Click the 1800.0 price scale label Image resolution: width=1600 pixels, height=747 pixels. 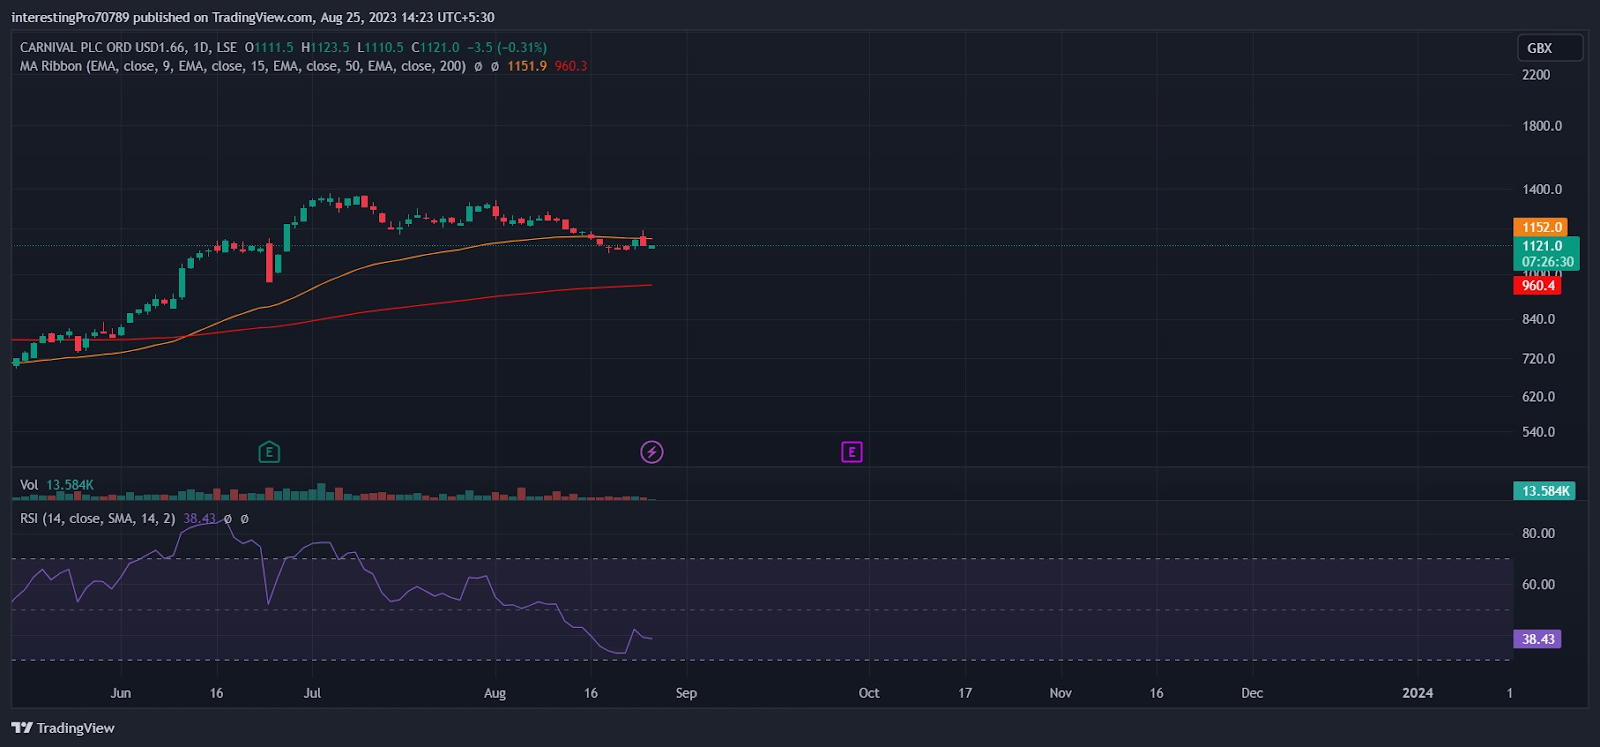[x=1542, y=126]
